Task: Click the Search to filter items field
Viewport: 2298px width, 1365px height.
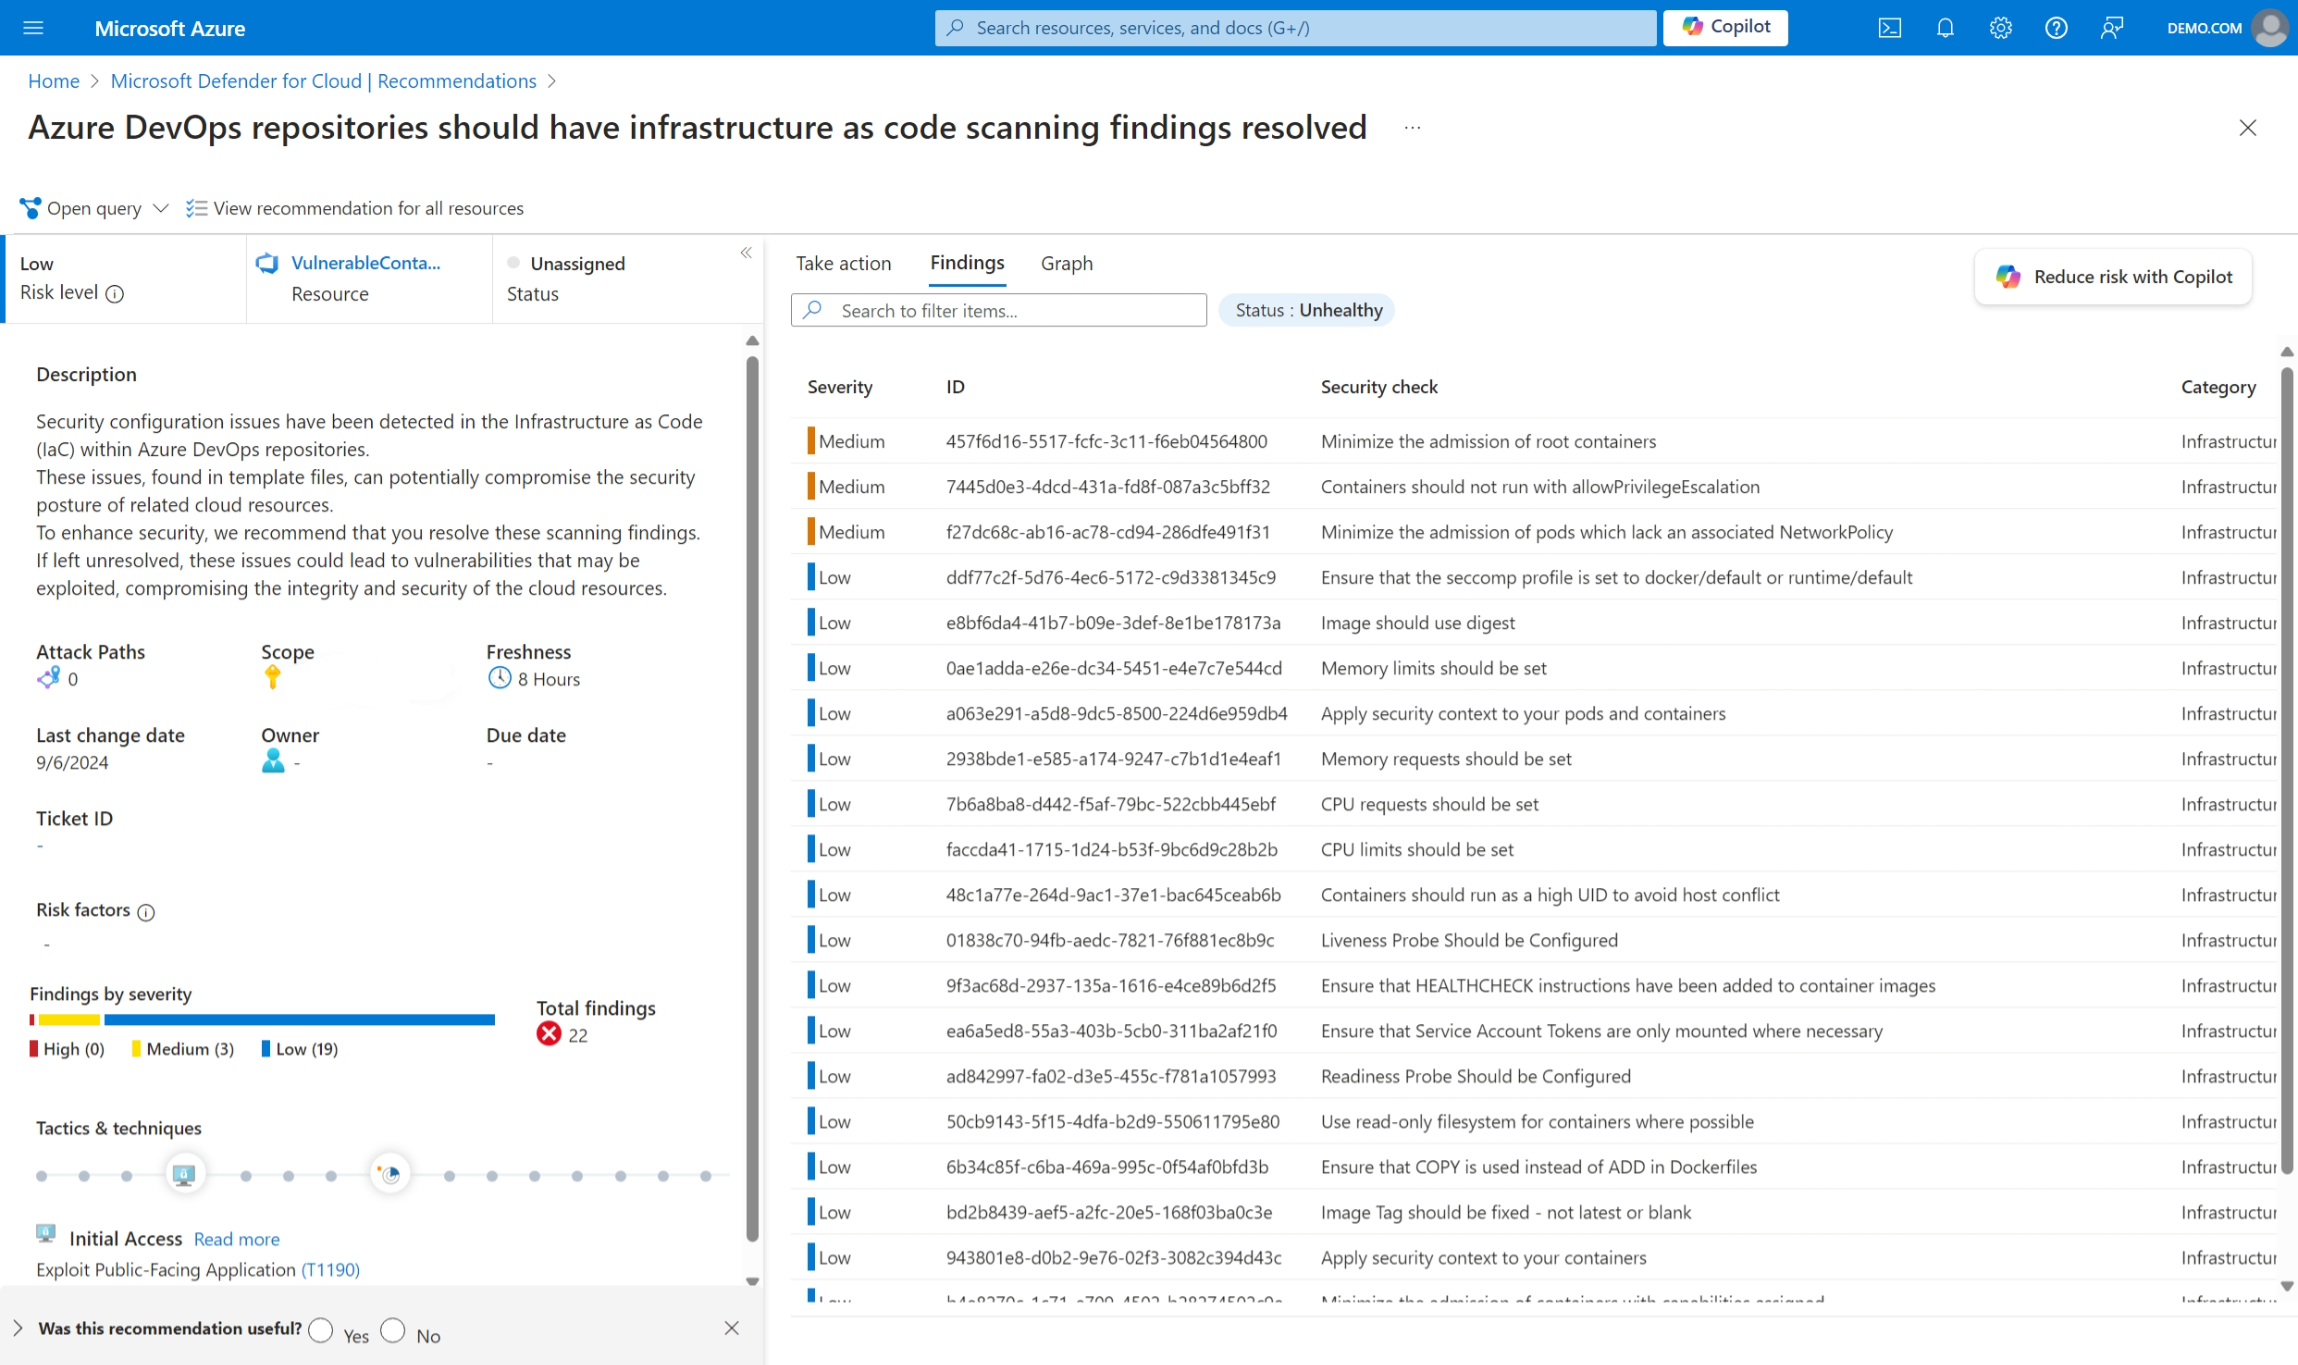Action: (x=998, y=310)
